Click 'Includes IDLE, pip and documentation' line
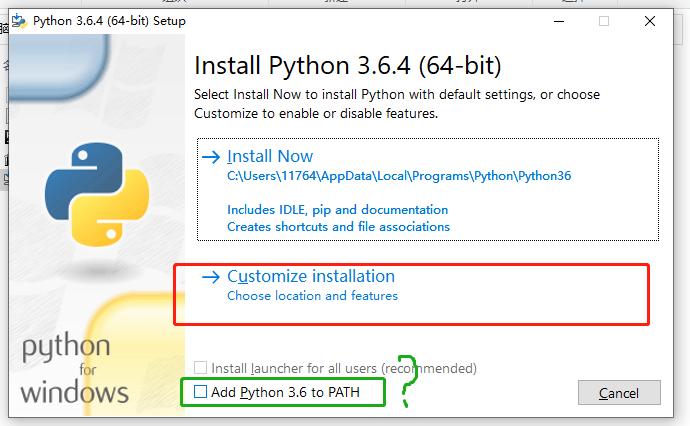690x426 pixels. click(338, 210)
